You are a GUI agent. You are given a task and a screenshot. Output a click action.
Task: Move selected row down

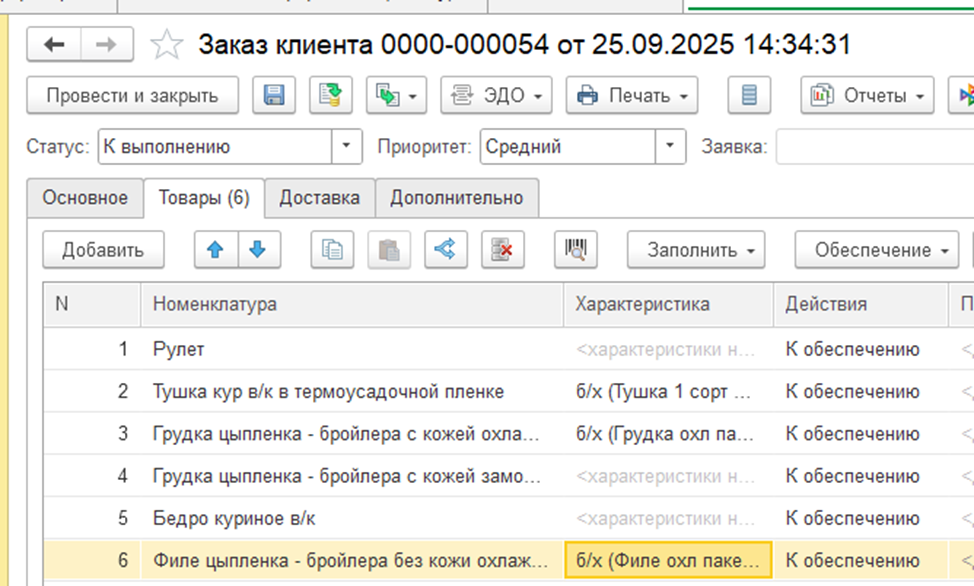click(x=258, y=250)
